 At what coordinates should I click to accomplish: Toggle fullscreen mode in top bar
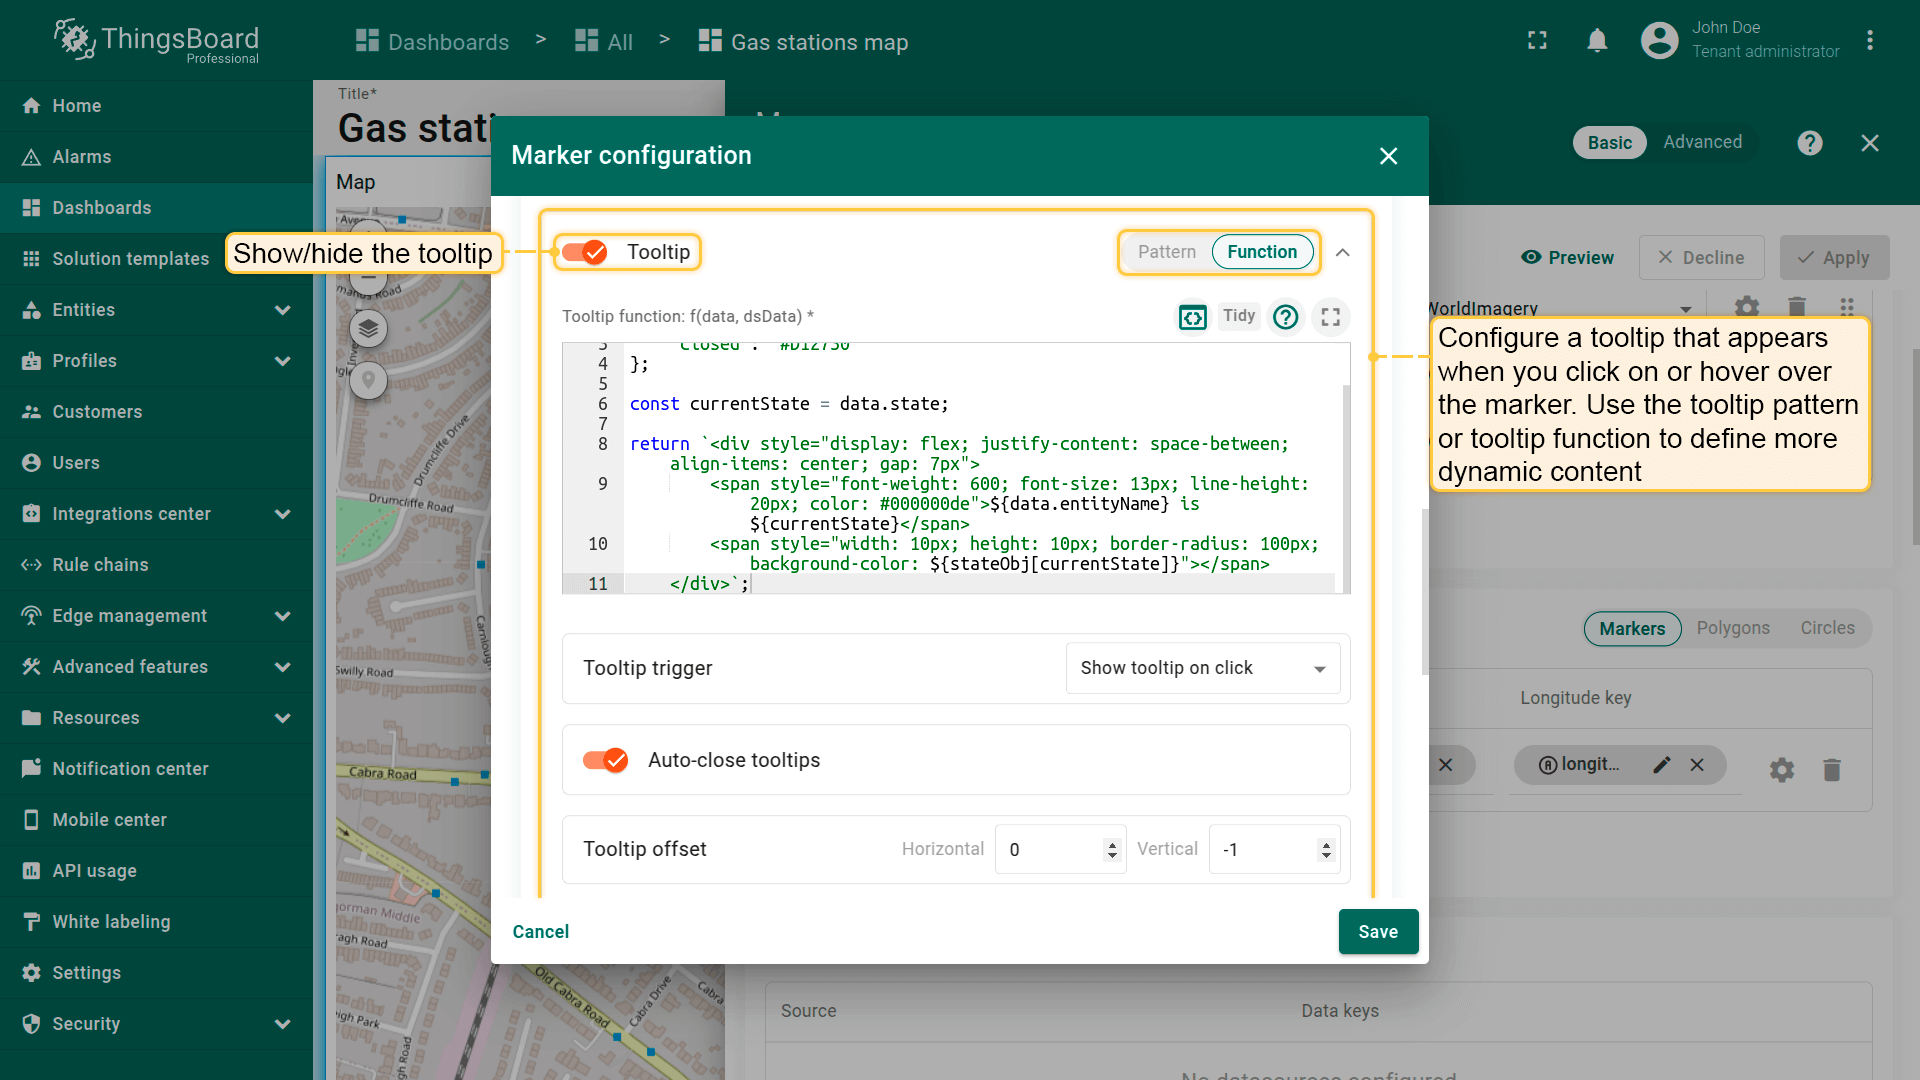coord(1537,41)
